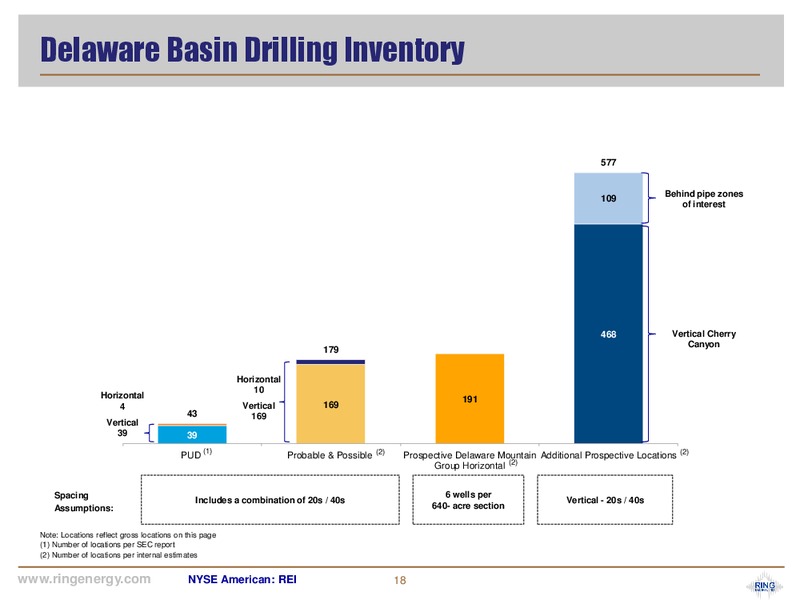Click the Behind pipe zones of interest label
This screenshot has height=600, width=800.
coord(704,198)
